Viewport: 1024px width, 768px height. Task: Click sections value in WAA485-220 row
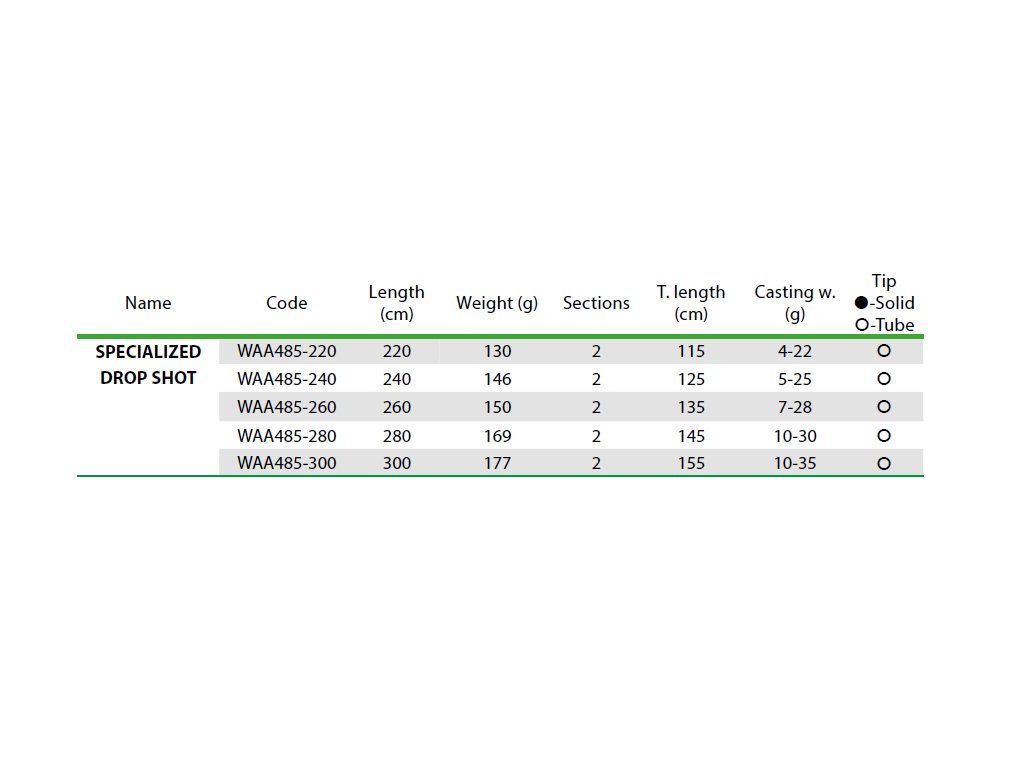click(x=596, y=351)
